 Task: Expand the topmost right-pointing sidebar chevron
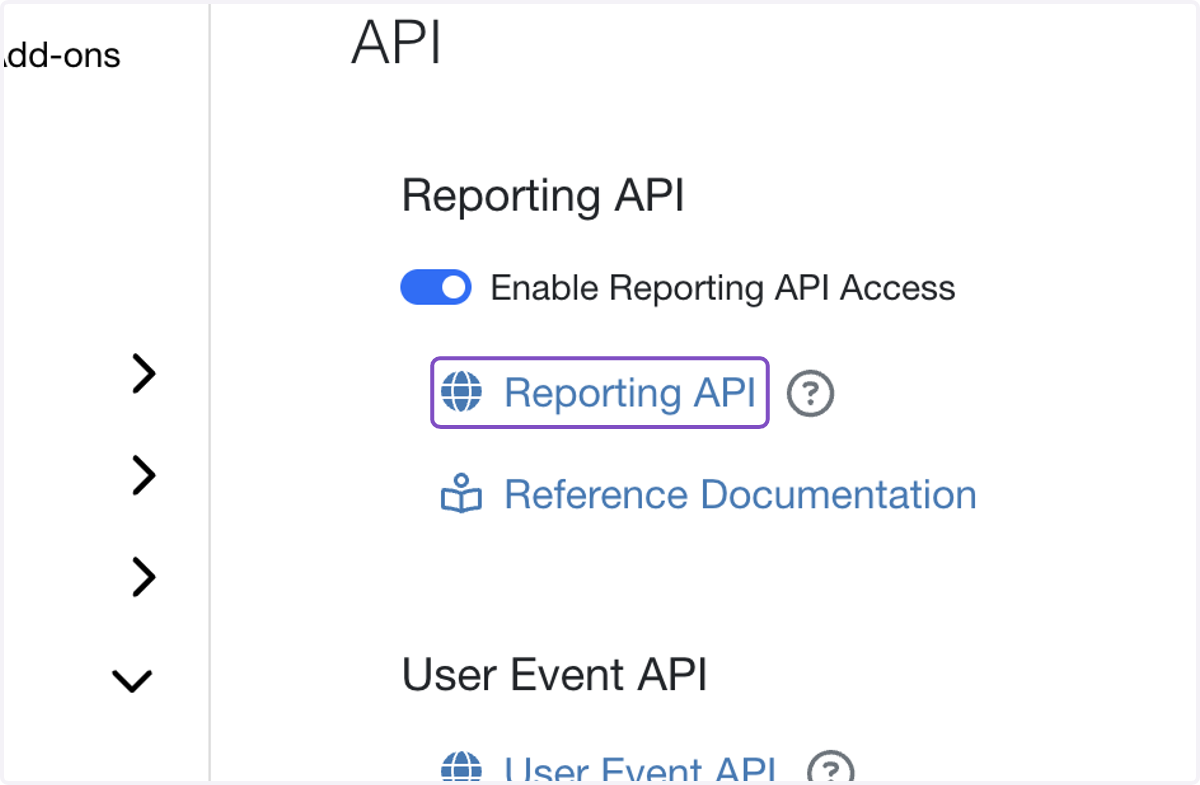(x=144, y=375)
